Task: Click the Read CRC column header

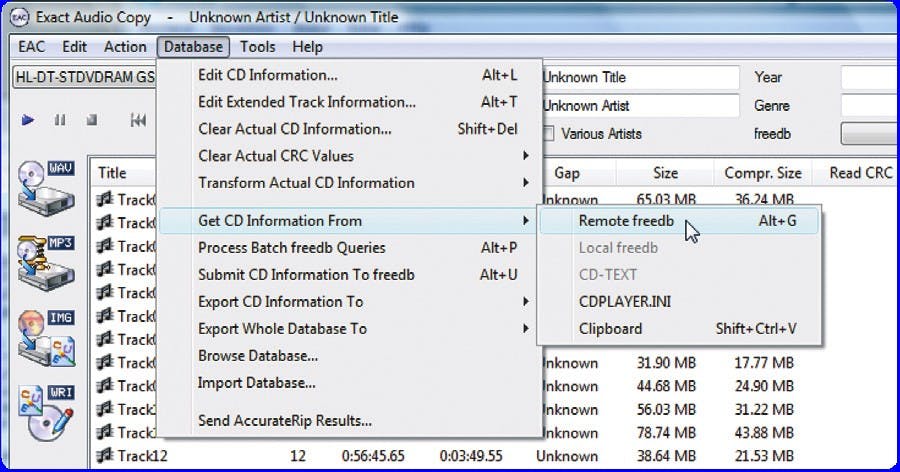Action: (857, 173)
